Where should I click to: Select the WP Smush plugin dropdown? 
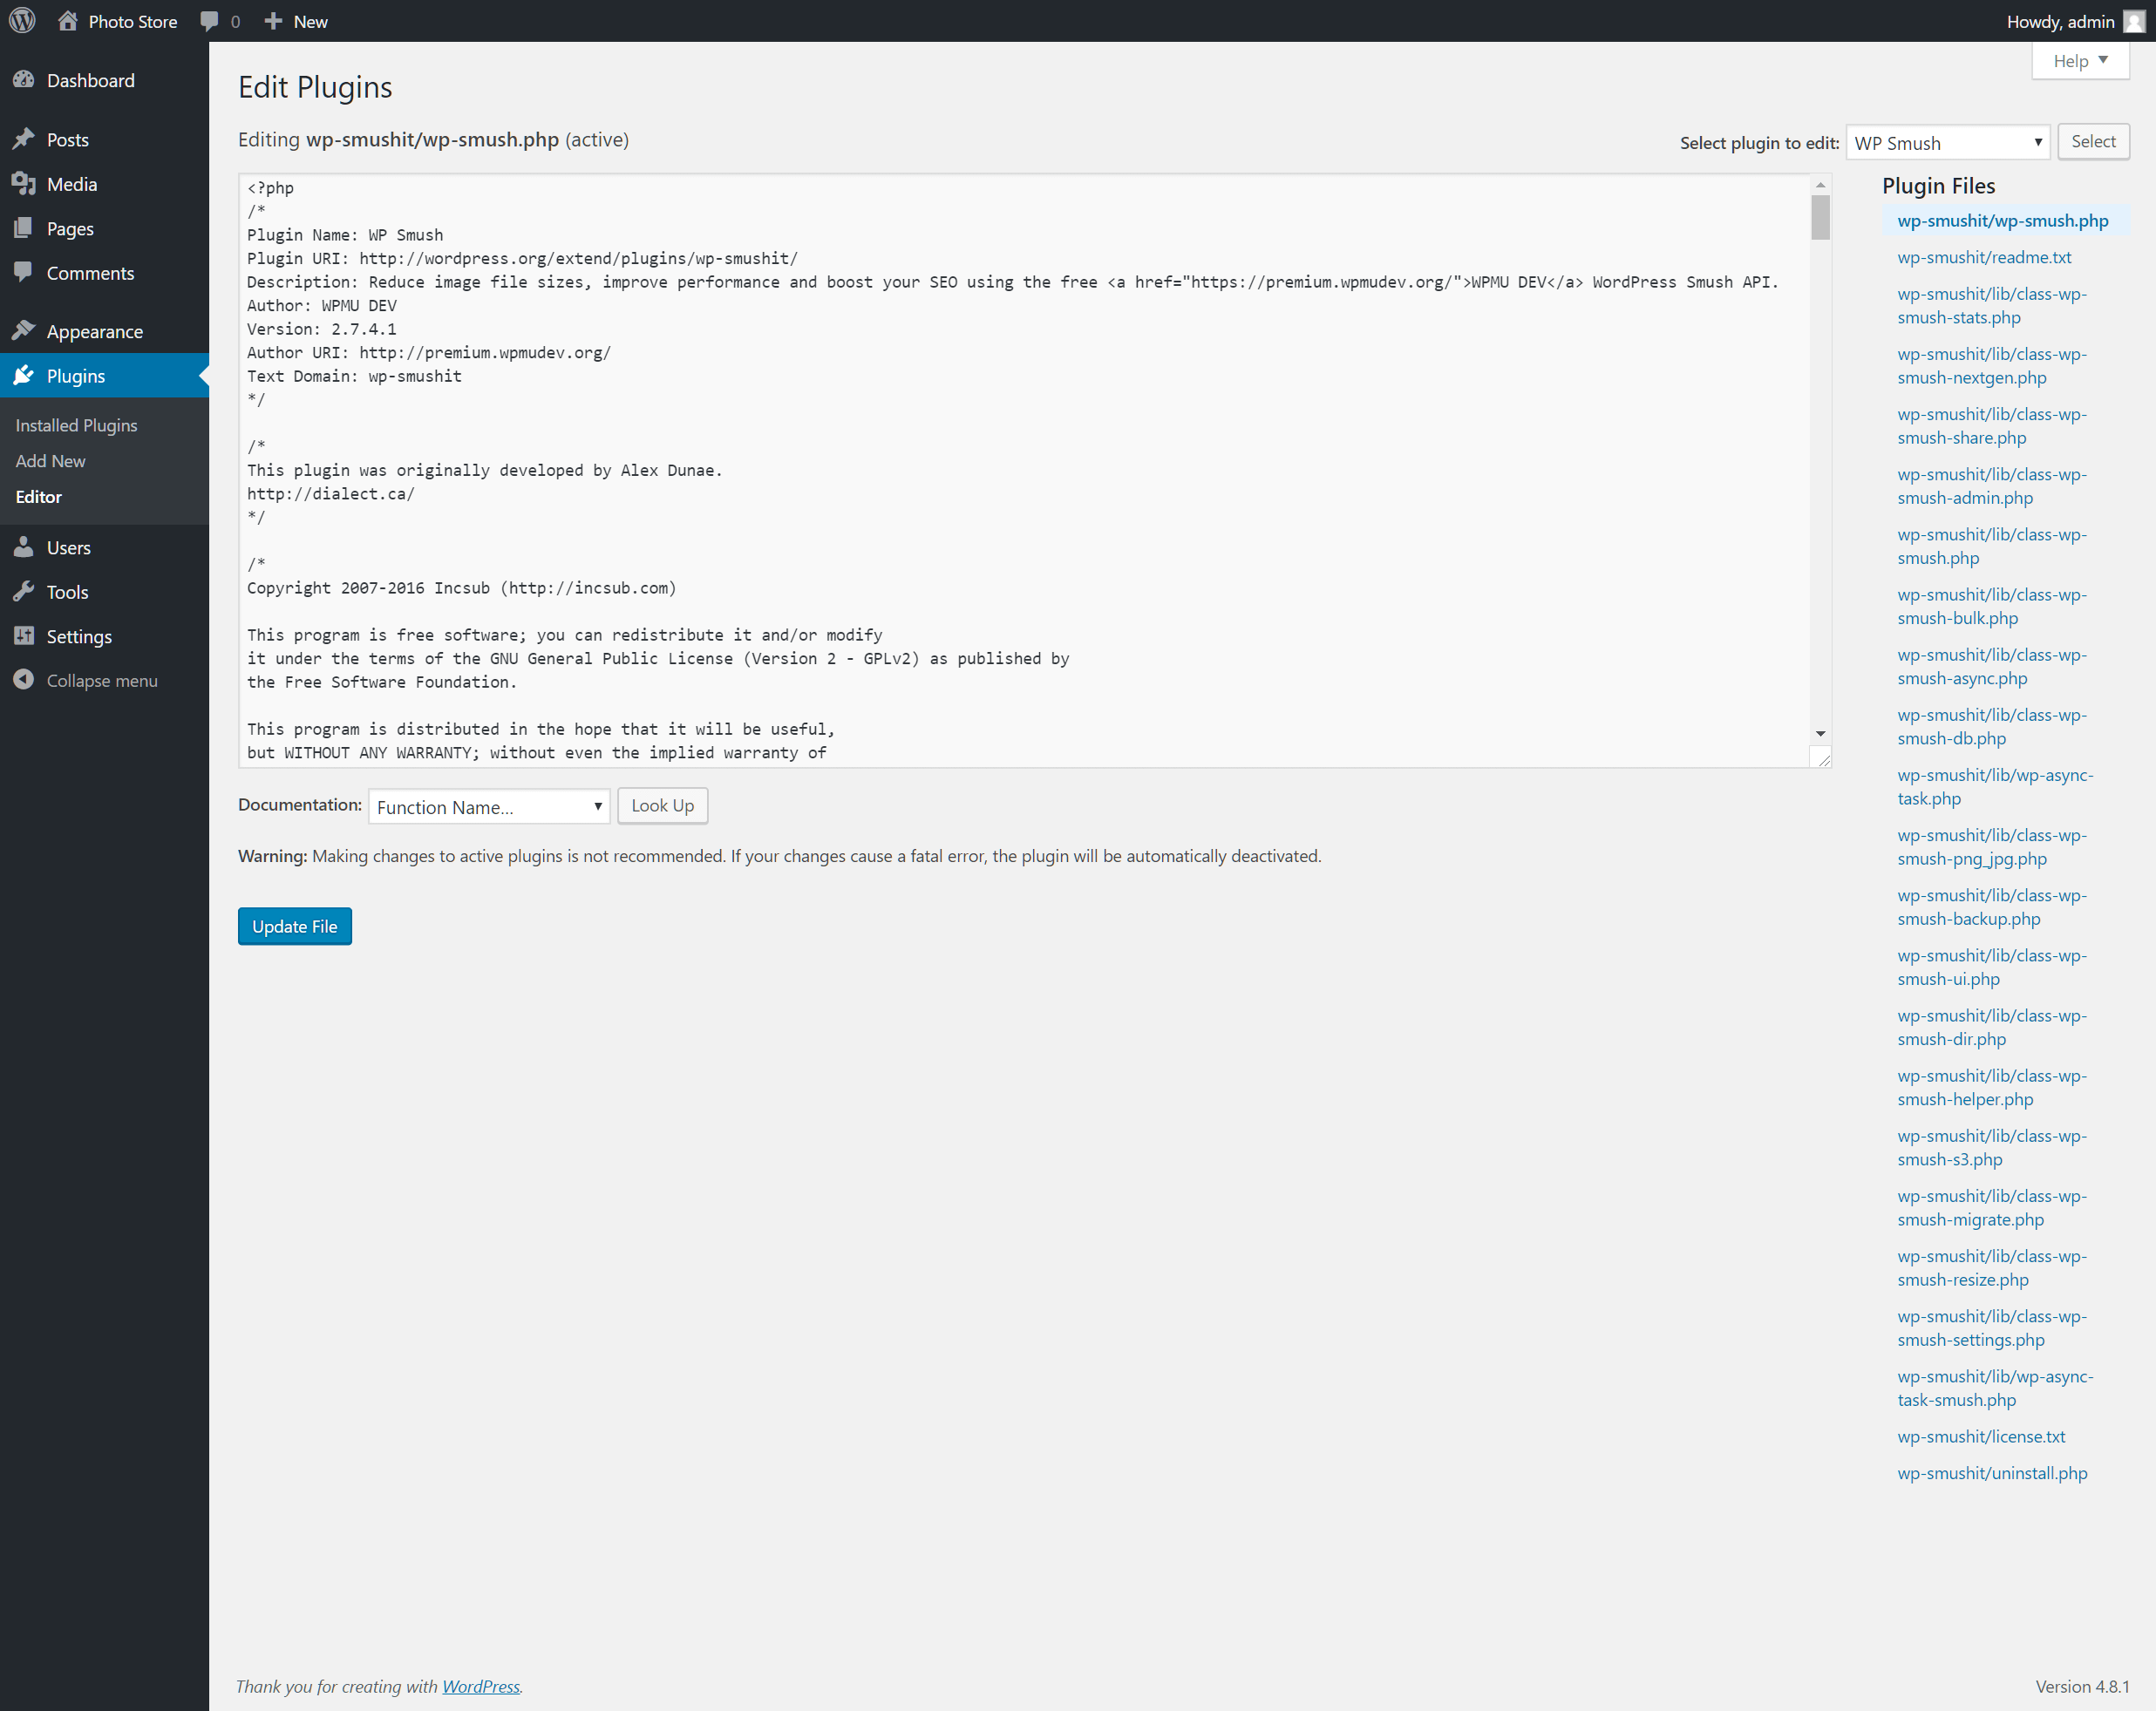pos(1948,142)
